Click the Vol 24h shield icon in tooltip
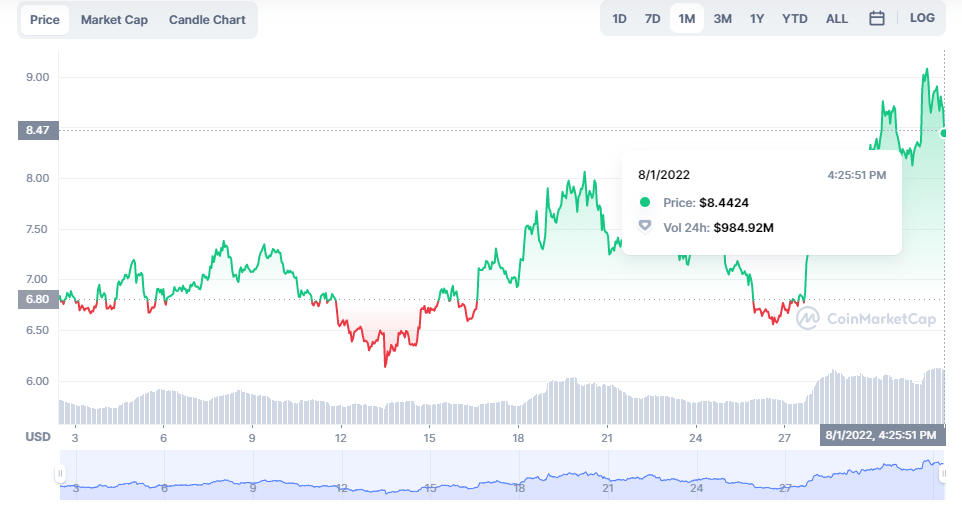The image size is (962, 509). (645, 227)
